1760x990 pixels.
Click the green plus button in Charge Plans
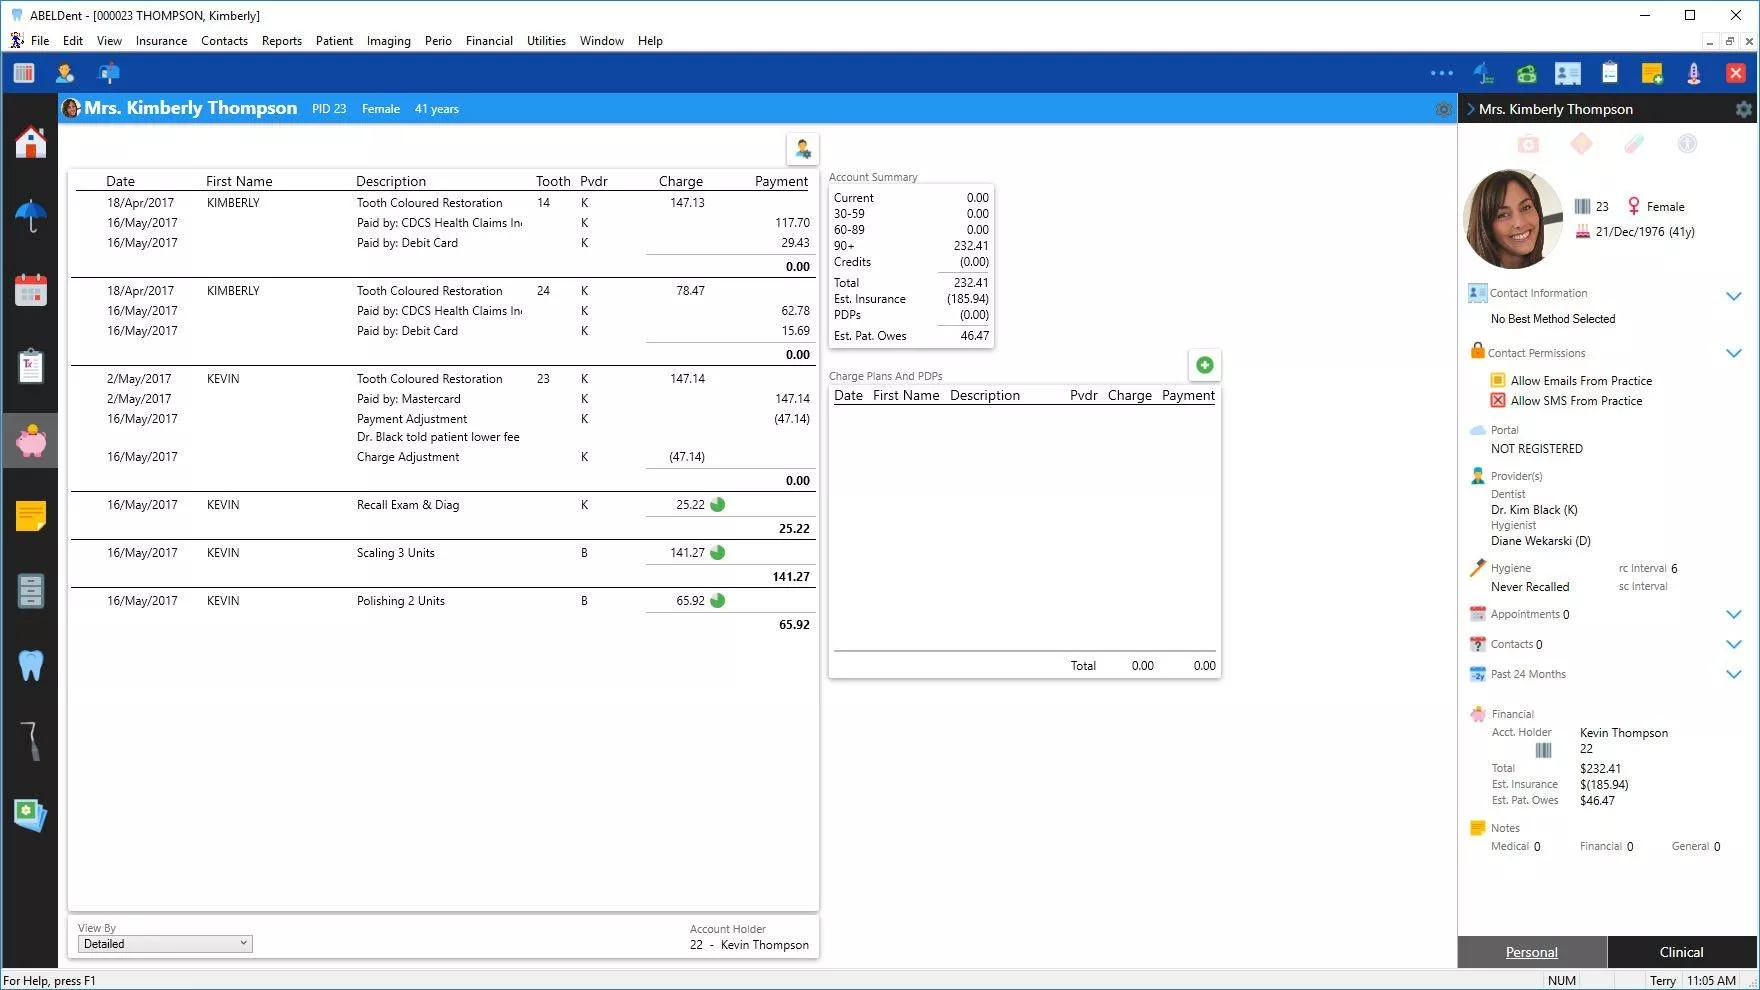click(1204, 365)
